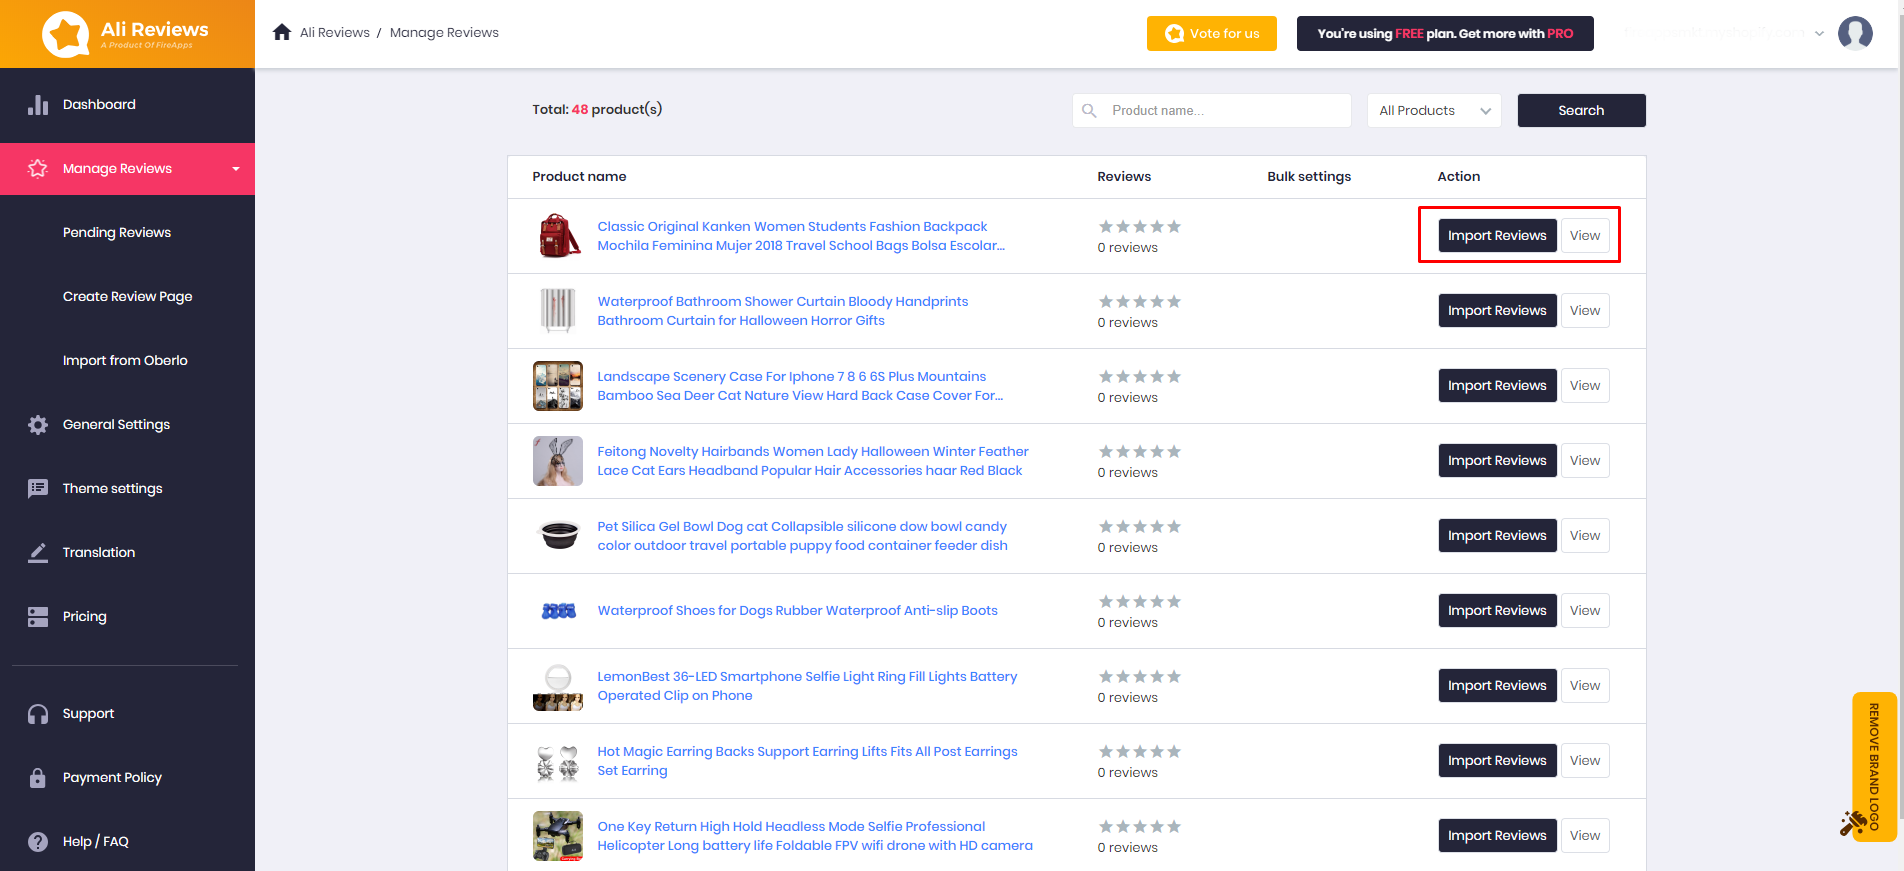The height and width of the screenshot is (871, 1904).
Task: Click the Search button
Action: coord(1581,110)
